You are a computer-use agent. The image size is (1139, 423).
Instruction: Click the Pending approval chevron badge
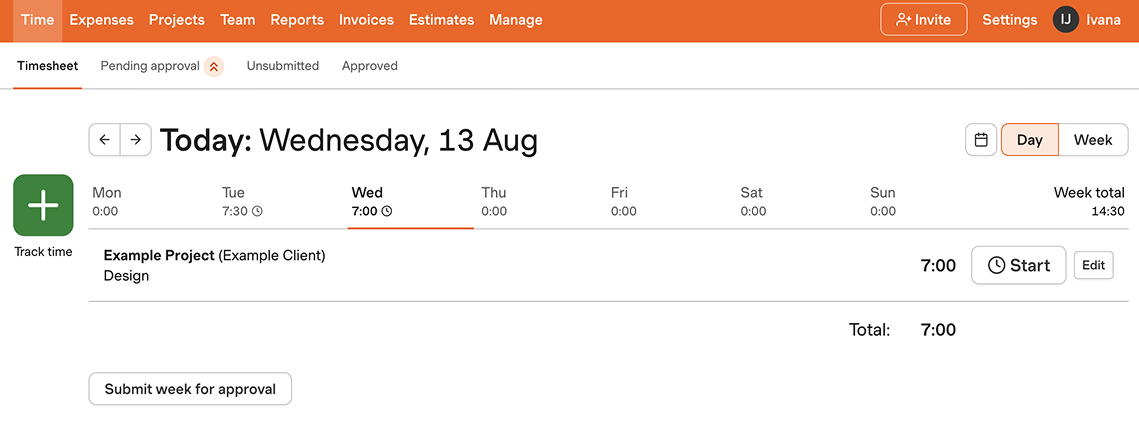pyautogui.click(x=213, y=67)
